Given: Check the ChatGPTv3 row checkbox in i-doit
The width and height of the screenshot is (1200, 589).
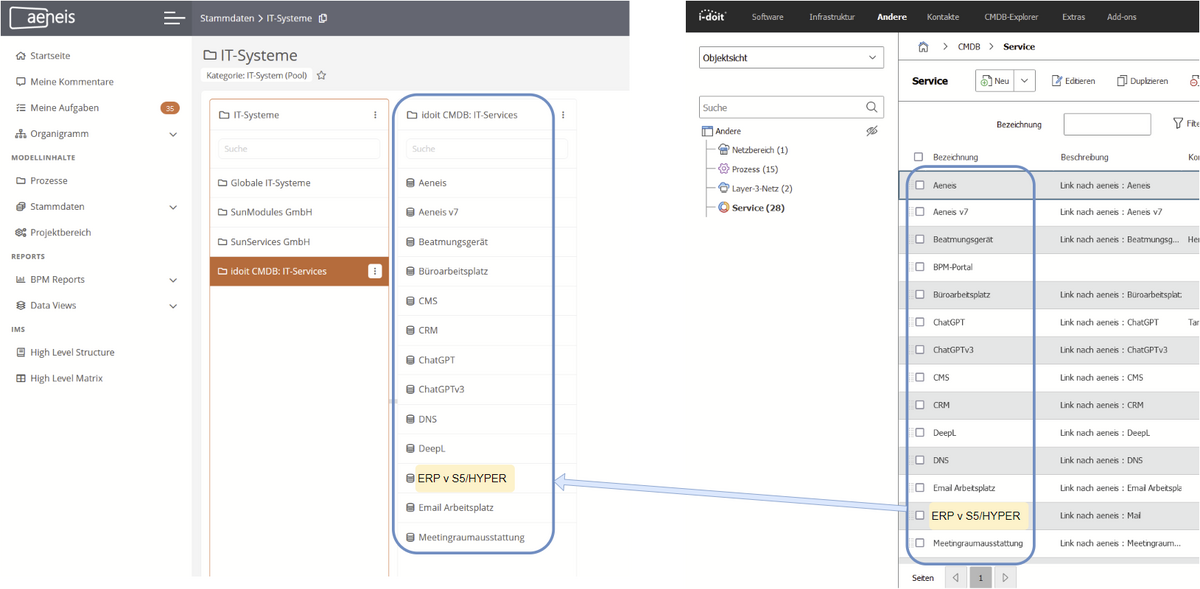Looking at the screenshot, I should pos(919,350).
